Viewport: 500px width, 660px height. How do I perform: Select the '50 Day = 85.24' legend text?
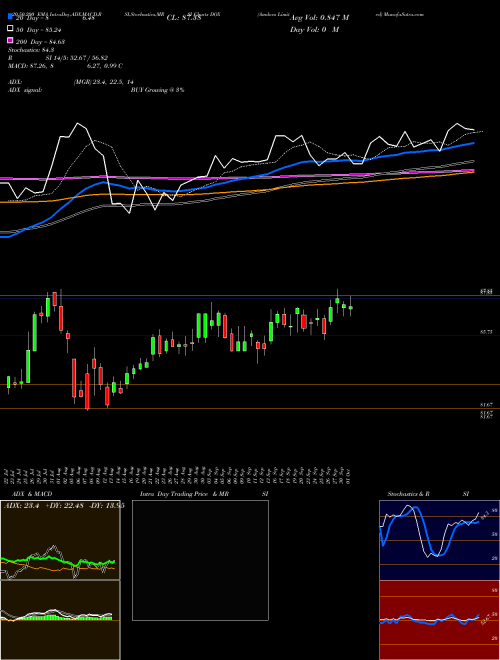[x=40, y=29]
